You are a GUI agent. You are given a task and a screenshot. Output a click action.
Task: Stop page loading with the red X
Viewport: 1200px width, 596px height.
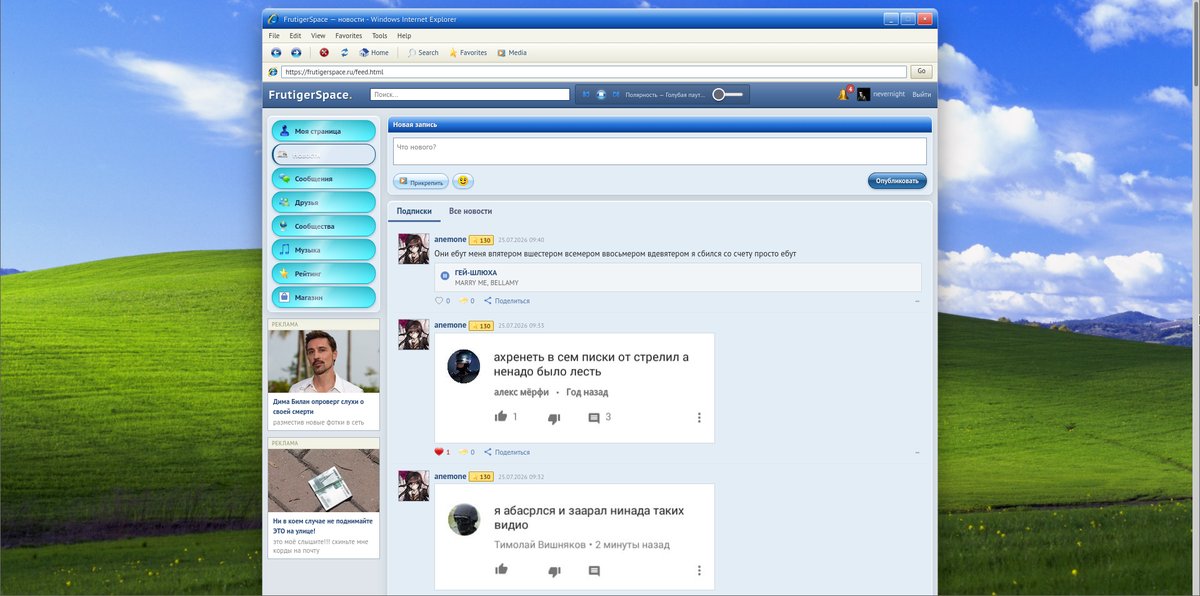324,52
